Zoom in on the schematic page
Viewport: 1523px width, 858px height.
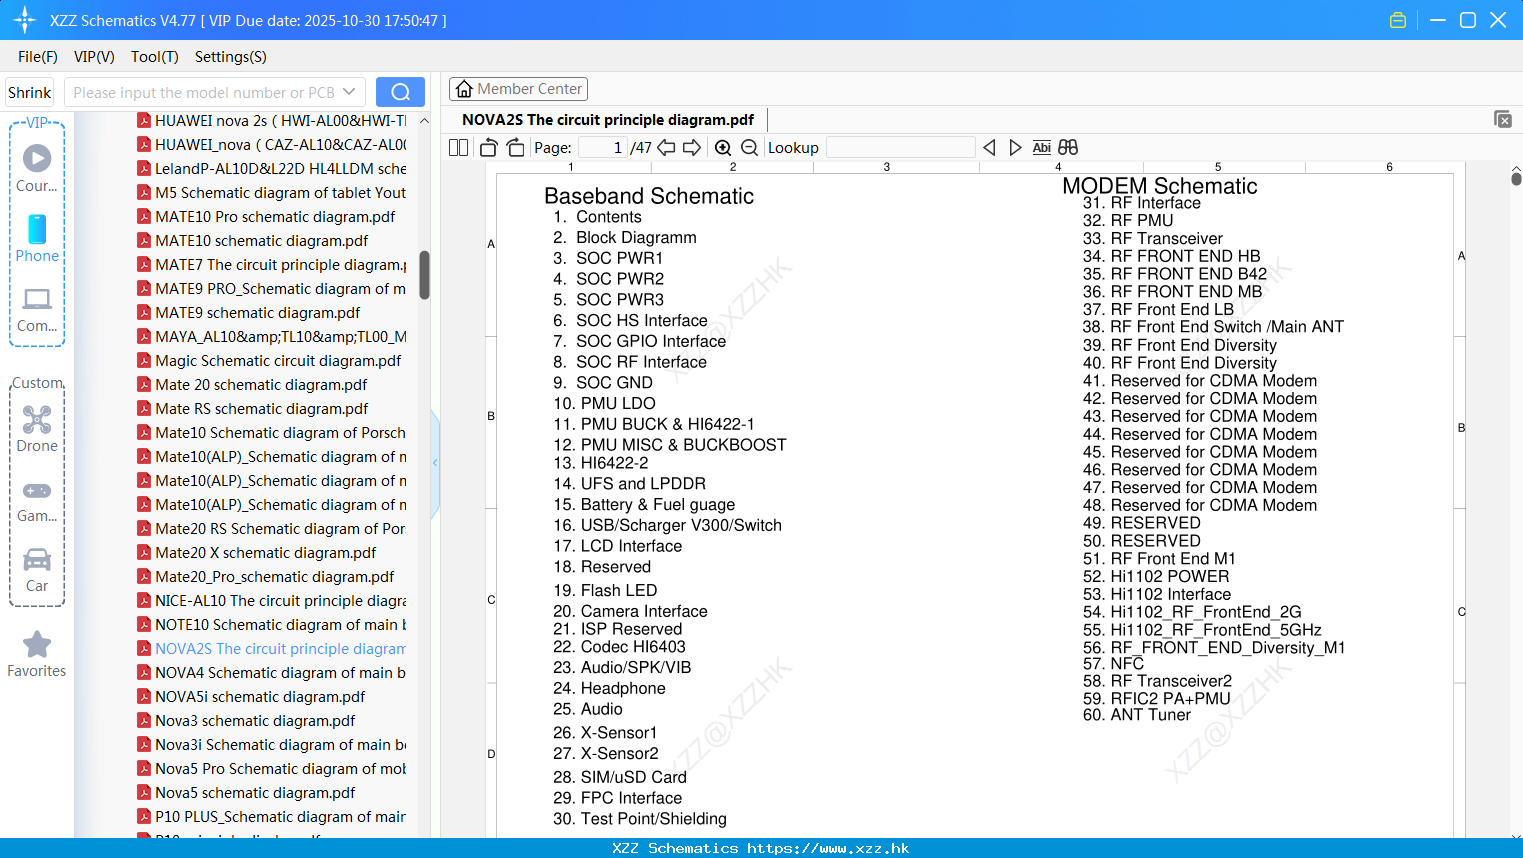pos(723,148)
